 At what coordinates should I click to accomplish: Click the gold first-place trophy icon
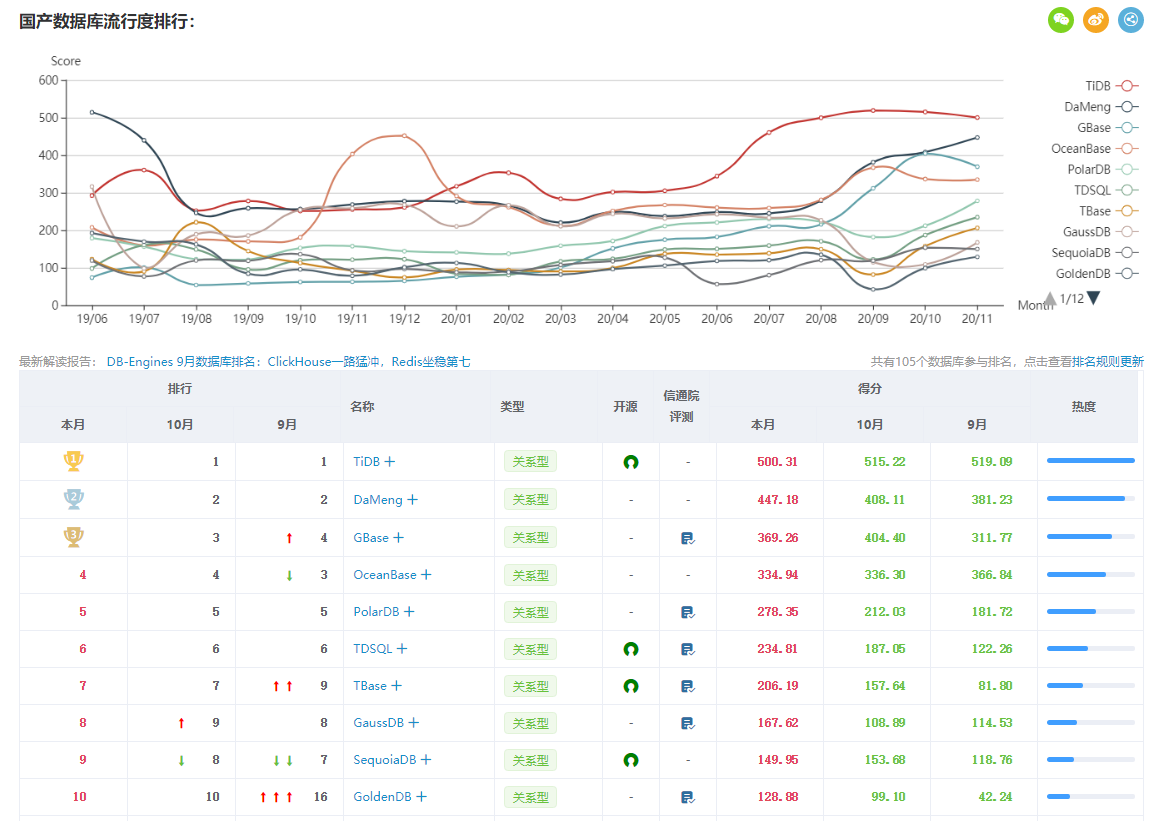[x=73, y=461]
